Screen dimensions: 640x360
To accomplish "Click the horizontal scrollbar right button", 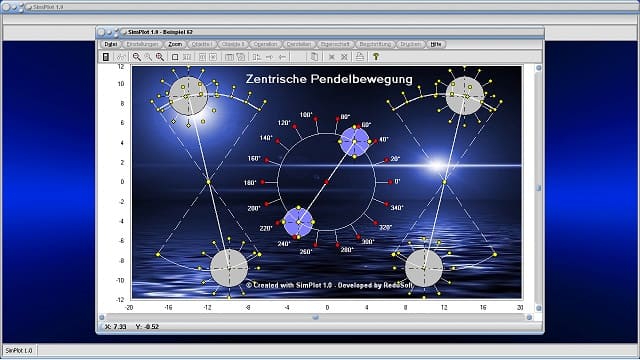I will point(529,317).
